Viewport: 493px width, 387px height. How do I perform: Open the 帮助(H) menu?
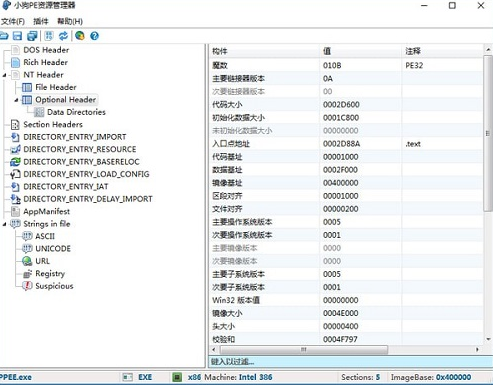70,21
